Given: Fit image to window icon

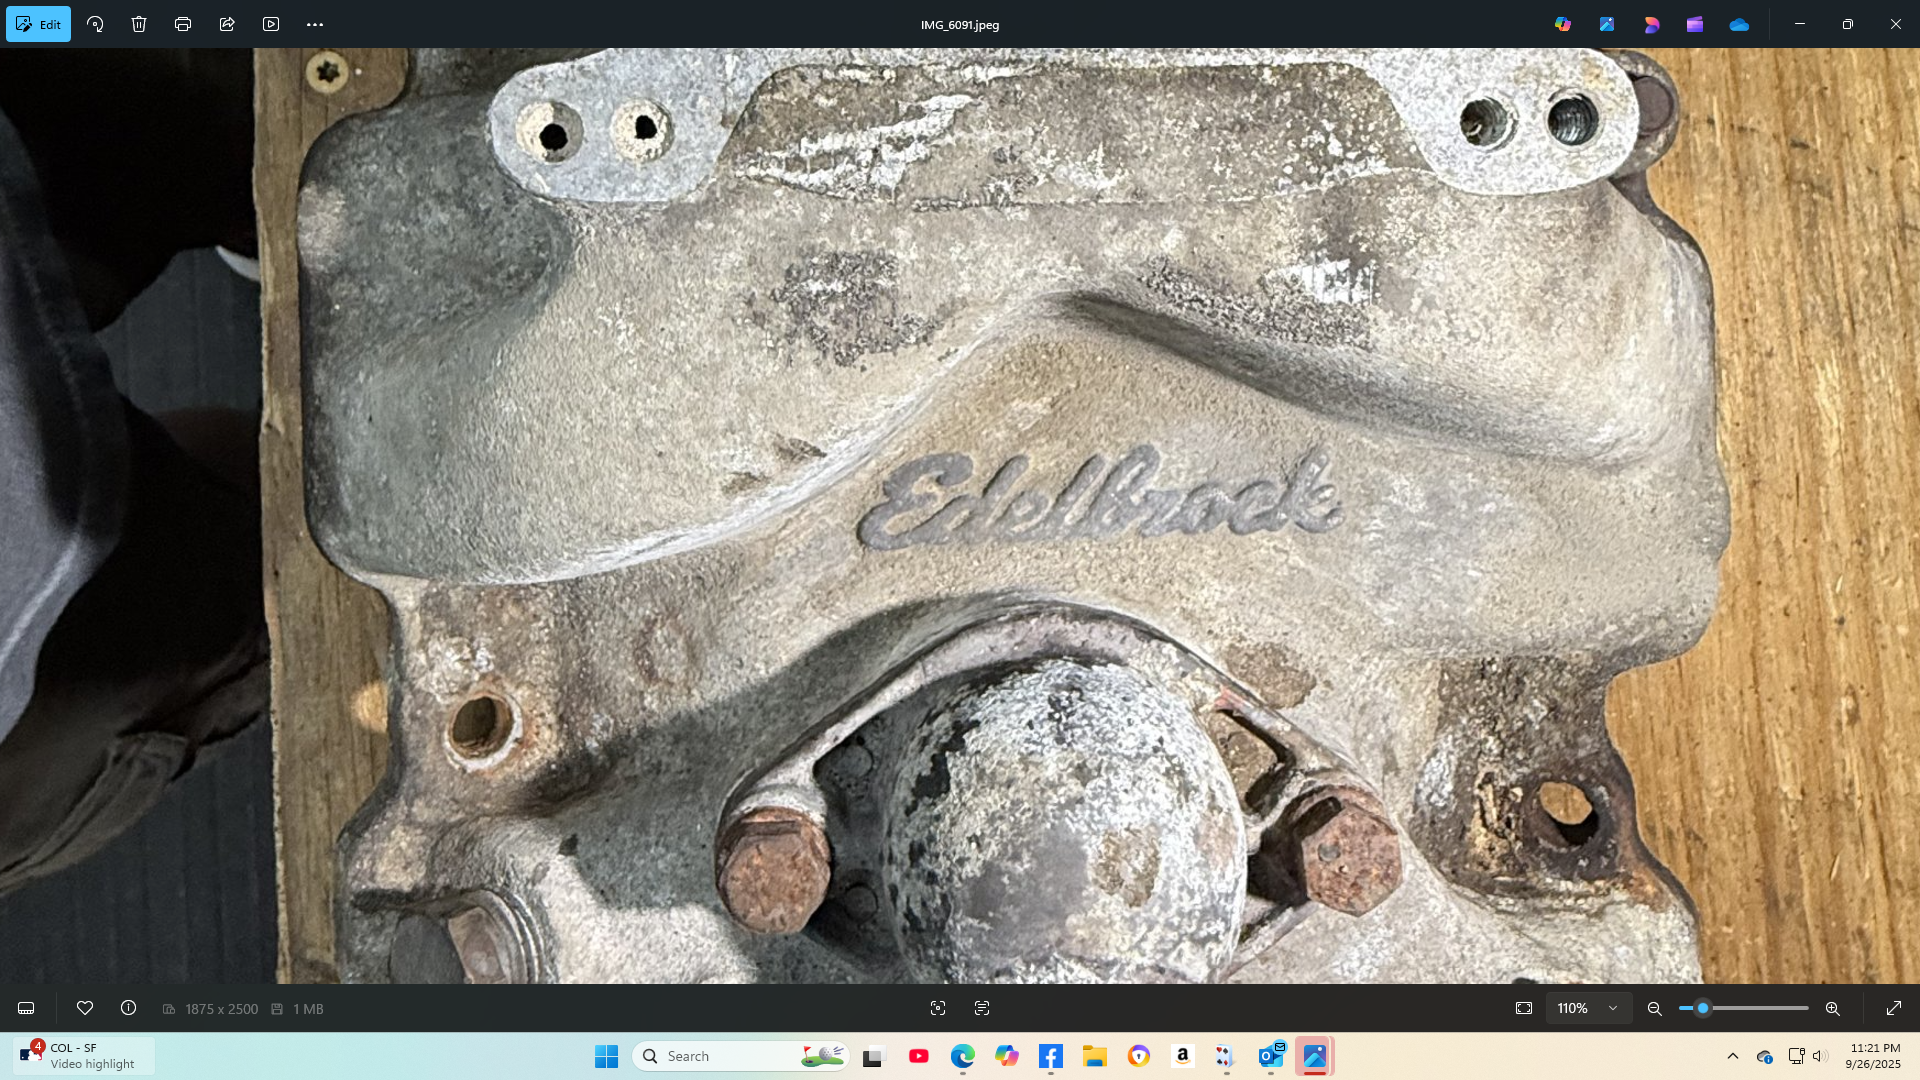Looking at the screenshot, I should 1524,1009.
